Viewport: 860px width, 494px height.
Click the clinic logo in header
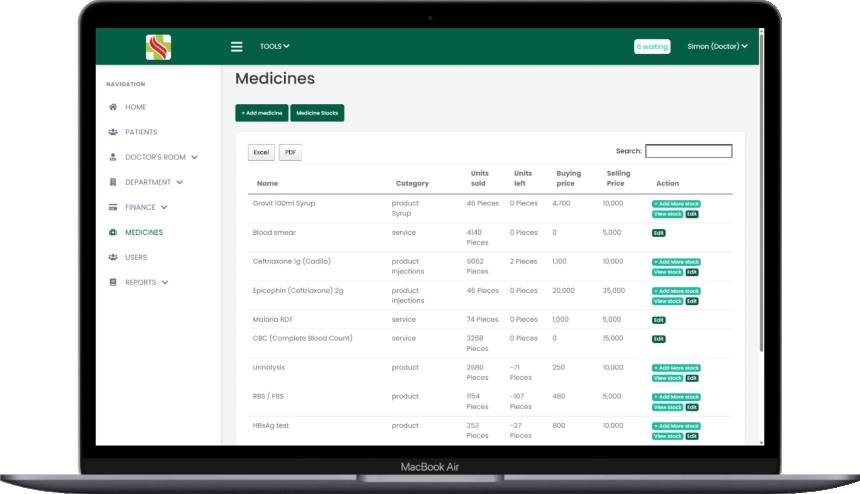(158, 47)
